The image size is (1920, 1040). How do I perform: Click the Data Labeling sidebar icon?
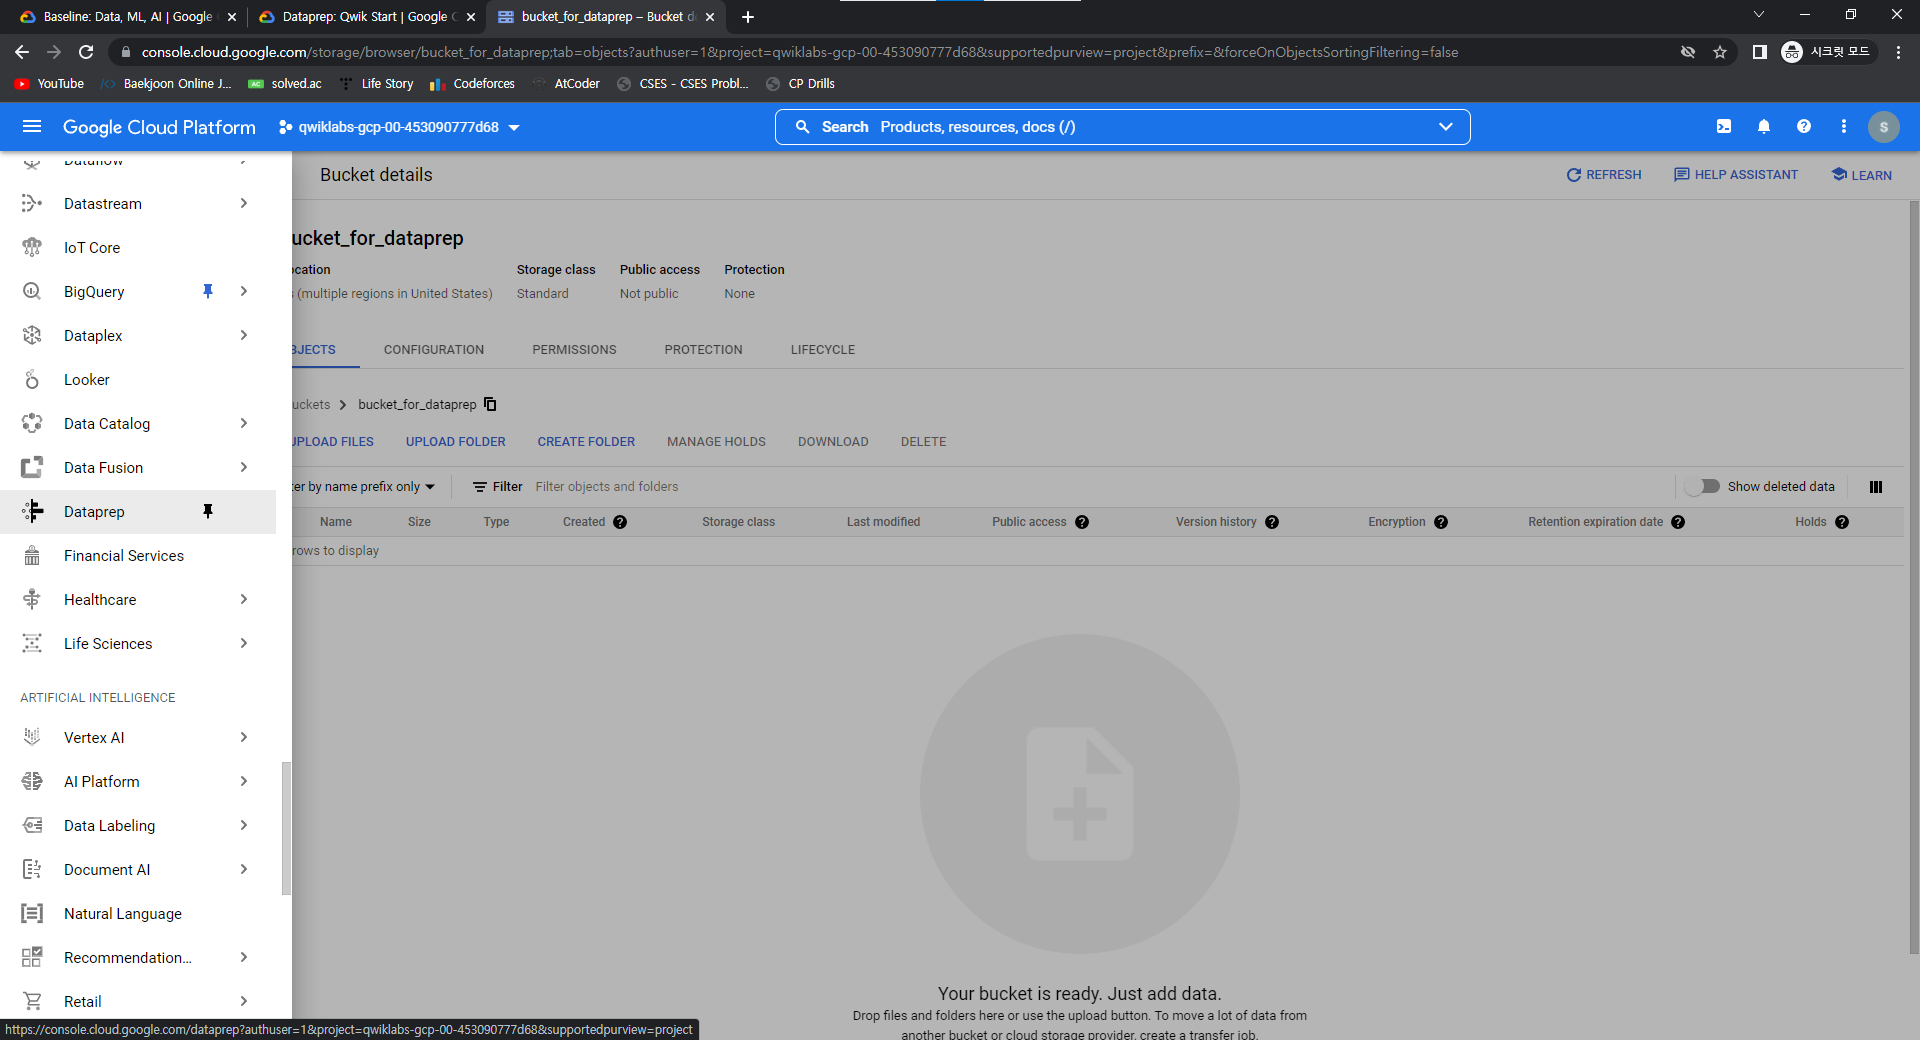32,826
